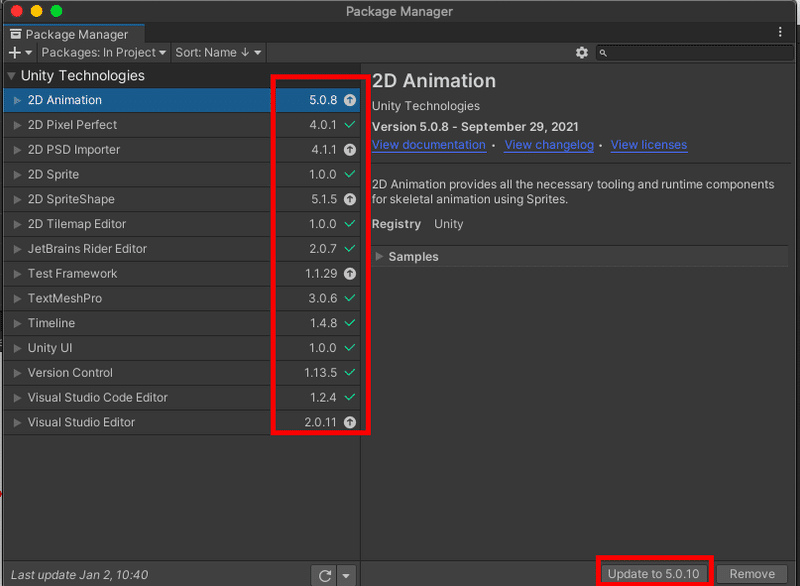Click the update-available icon for 2D Animation

[349, 100]
